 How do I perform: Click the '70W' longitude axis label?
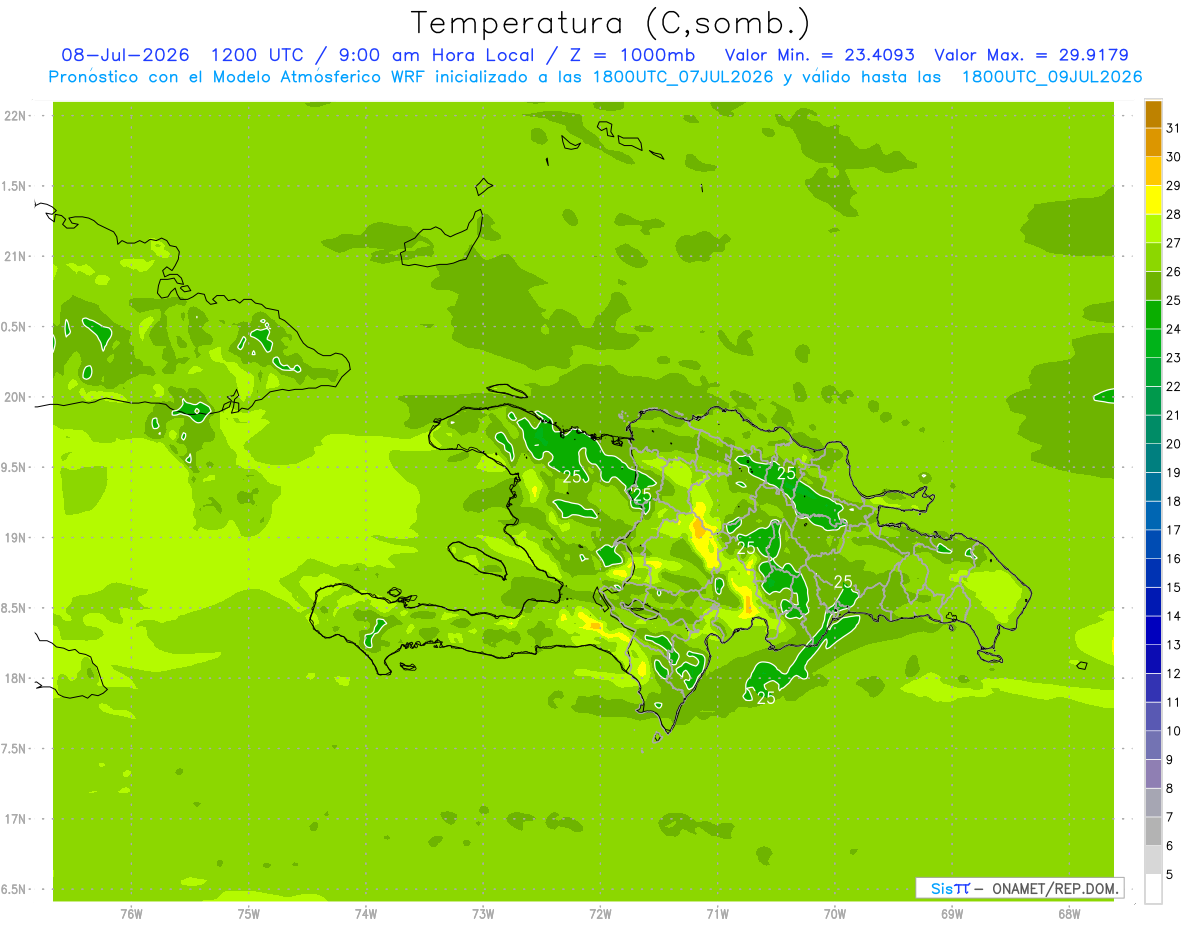pos(835,913)
